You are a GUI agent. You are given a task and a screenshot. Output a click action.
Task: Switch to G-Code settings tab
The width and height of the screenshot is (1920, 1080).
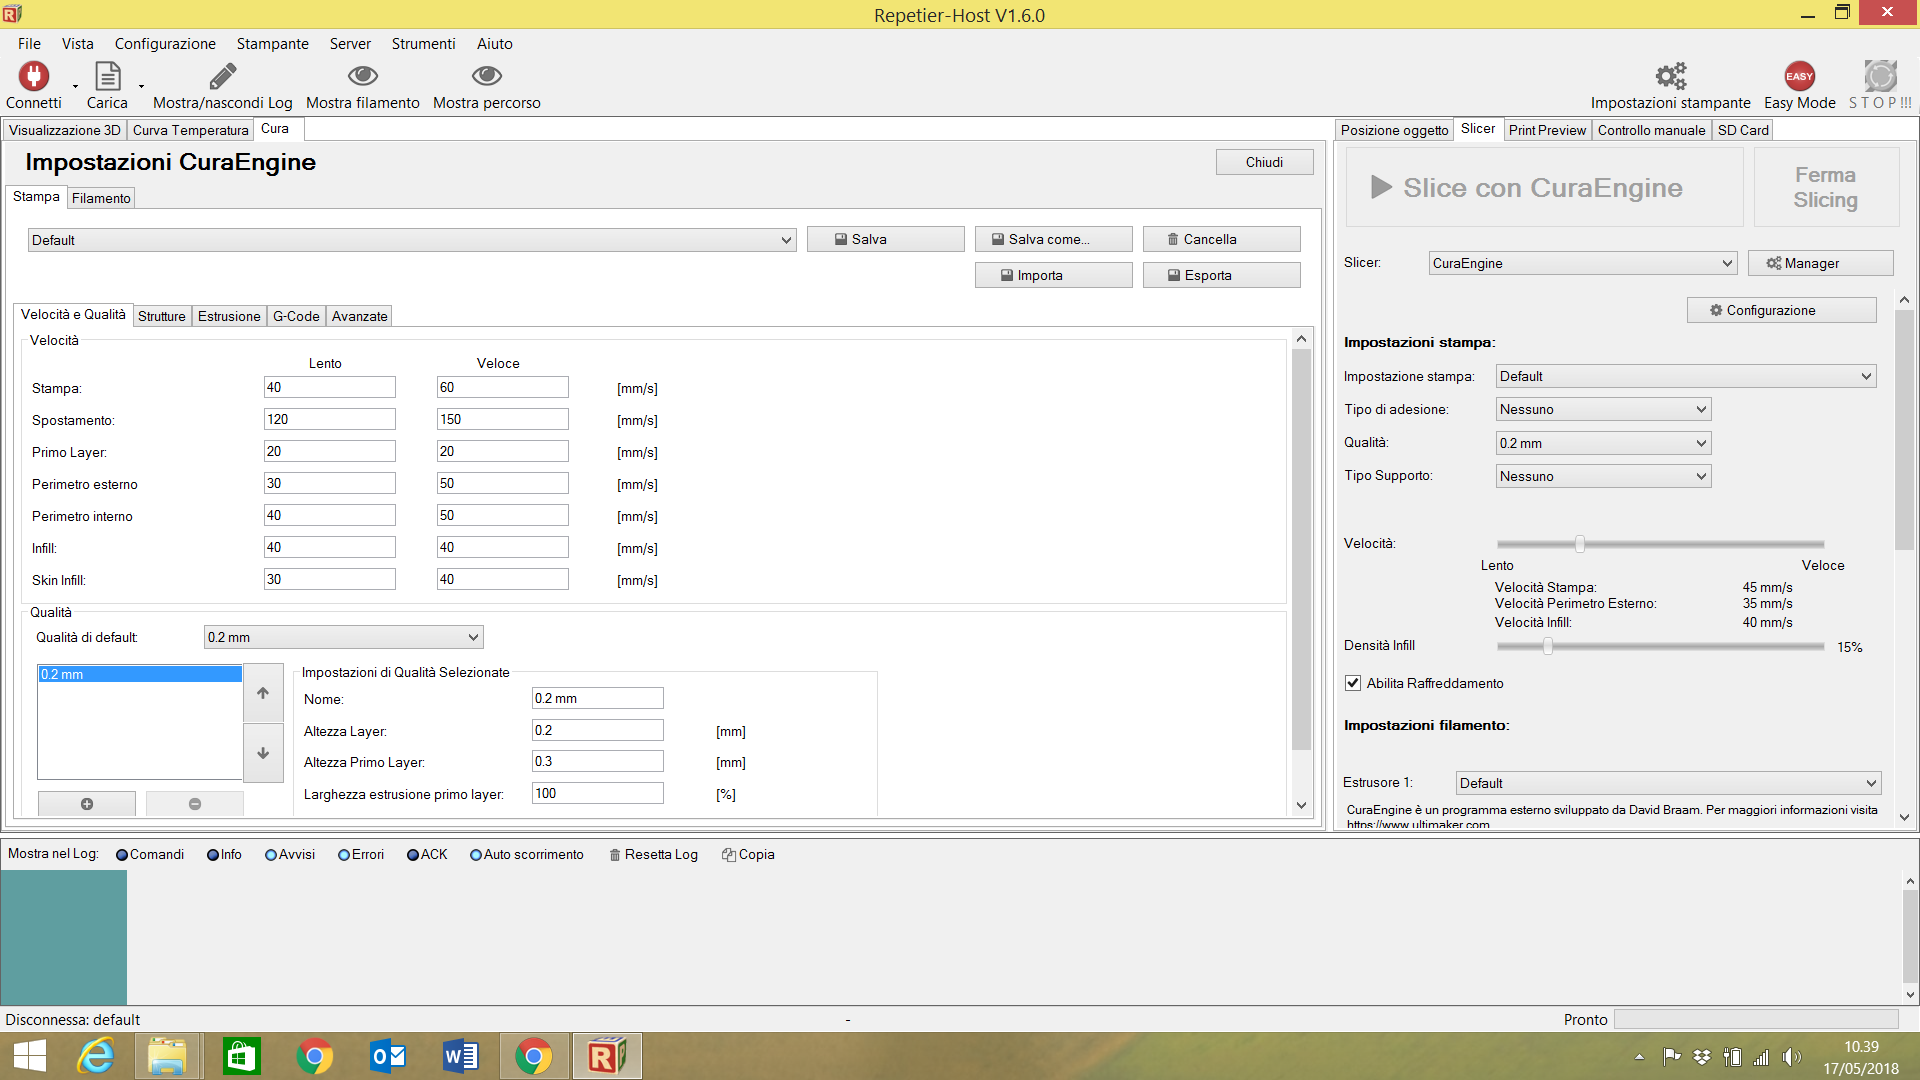(296, 316)
